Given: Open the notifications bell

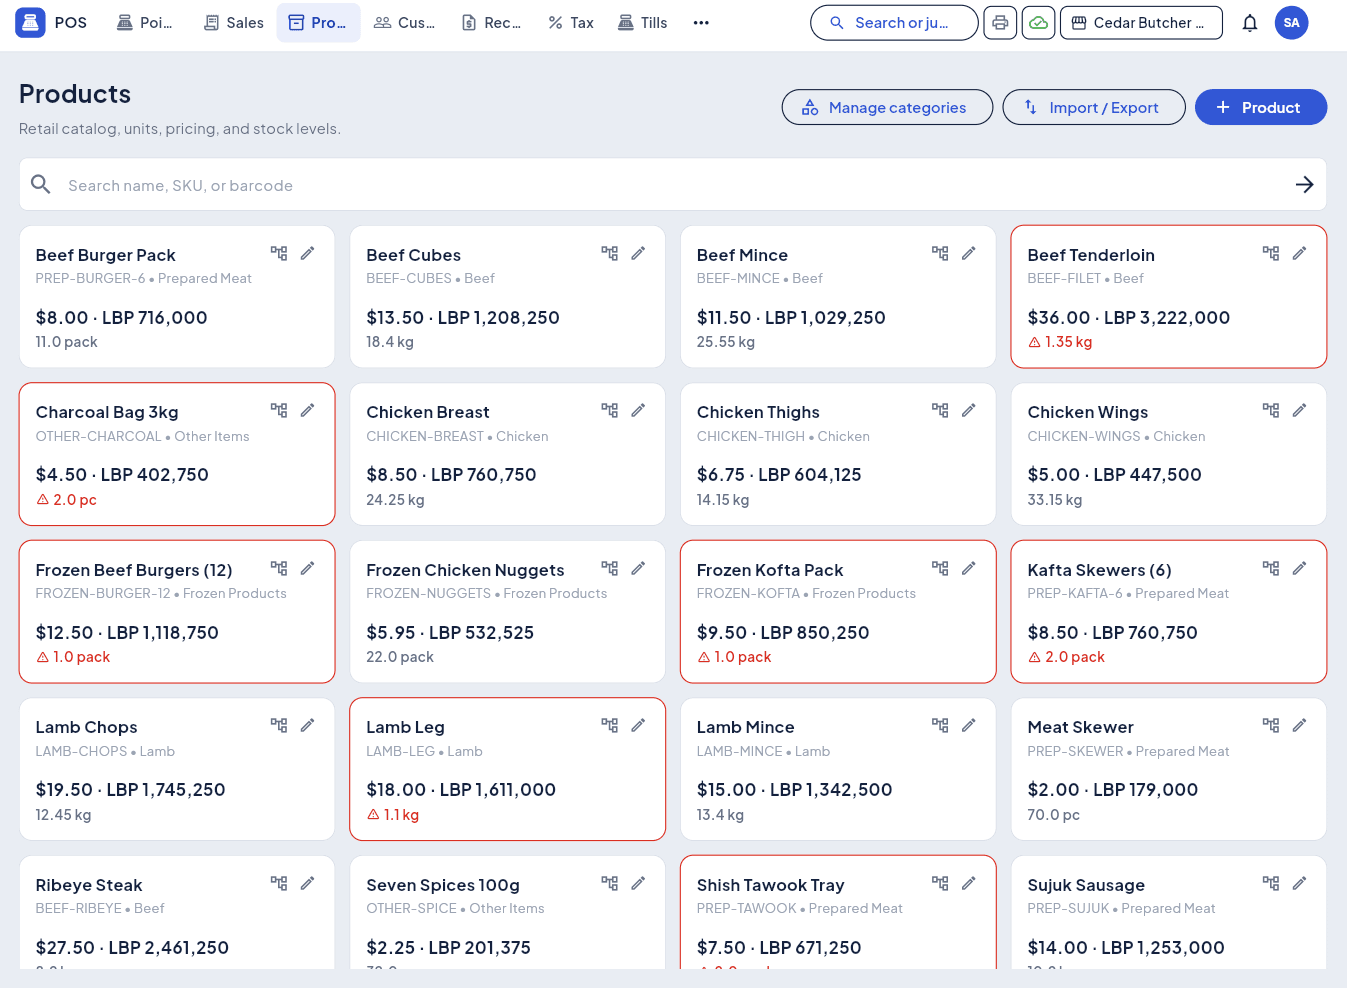Looking at the screenshot, I should 1250,22.
